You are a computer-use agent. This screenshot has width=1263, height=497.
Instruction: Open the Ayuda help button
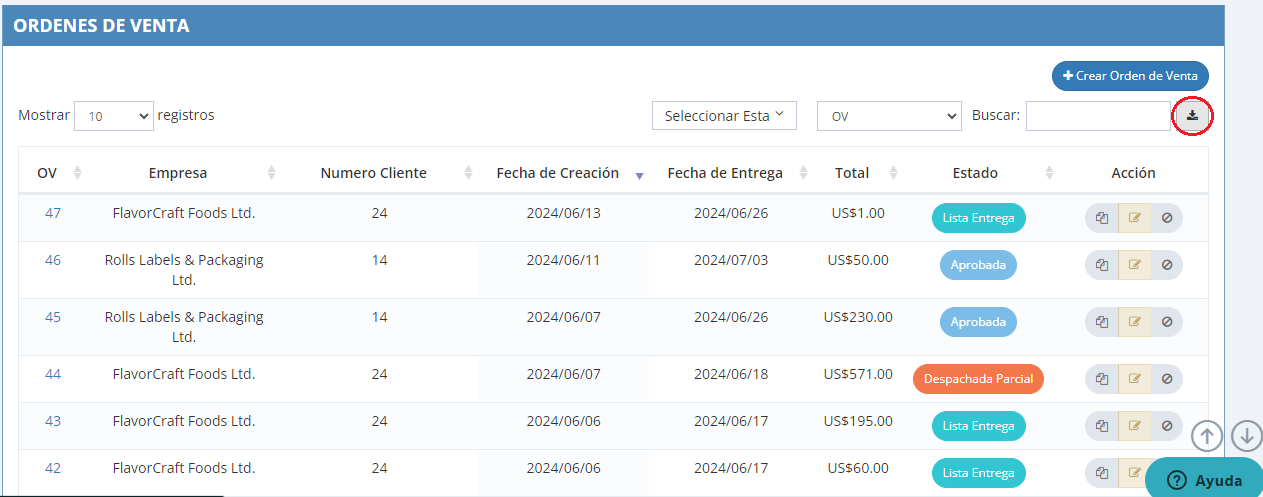1205,480
